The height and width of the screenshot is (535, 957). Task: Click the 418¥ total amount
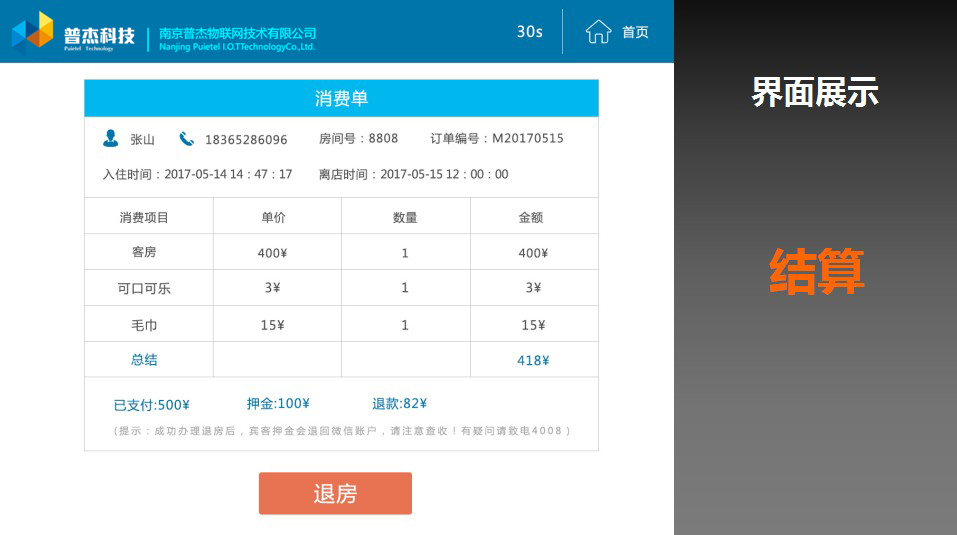pyautogui.click(x=532, y=361)
